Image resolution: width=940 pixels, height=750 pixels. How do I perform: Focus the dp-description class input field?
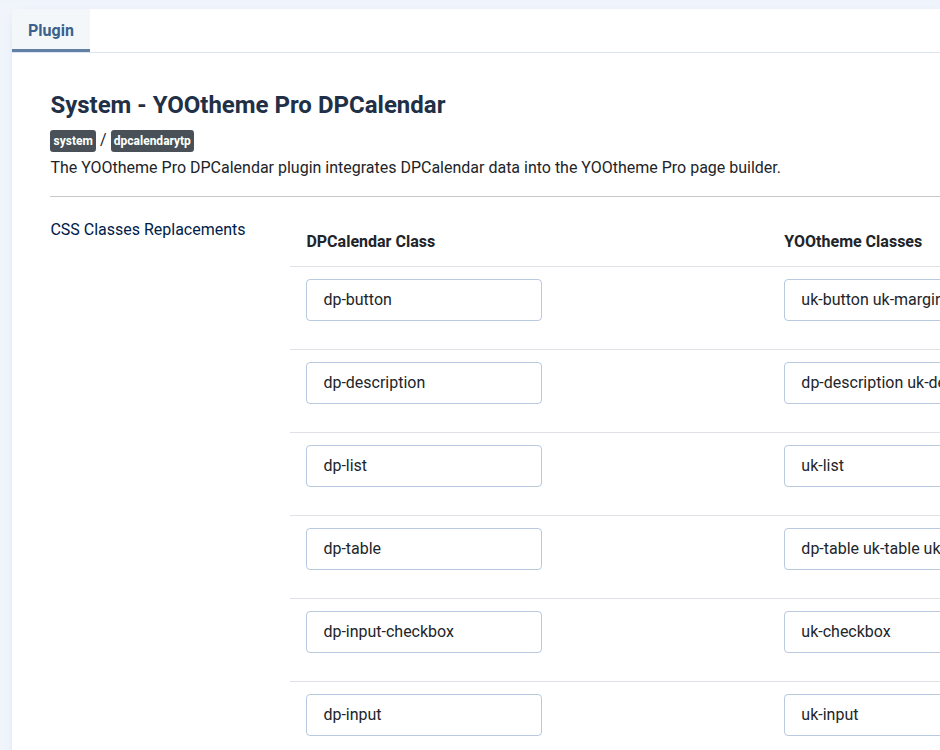click(423, 383)
